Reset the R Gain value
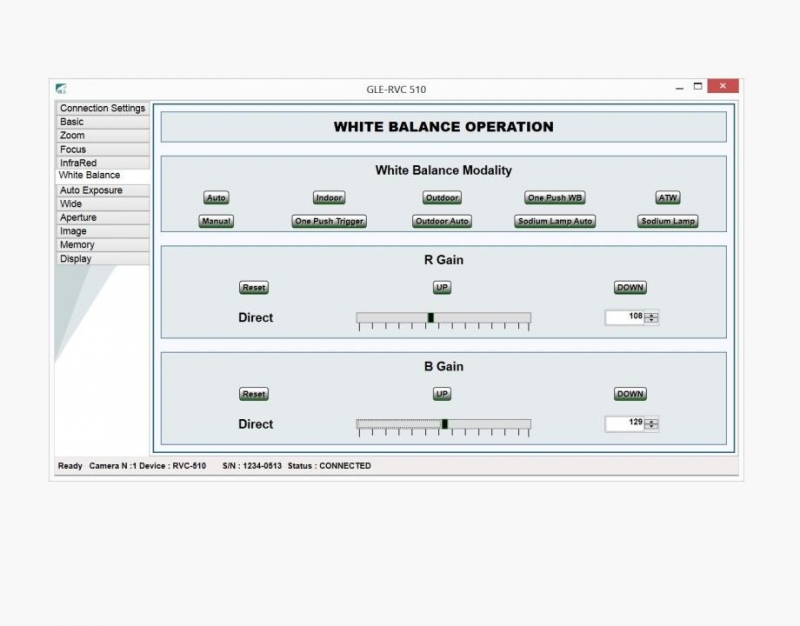Screen dimensions: 800x626 tap(254, 288)
